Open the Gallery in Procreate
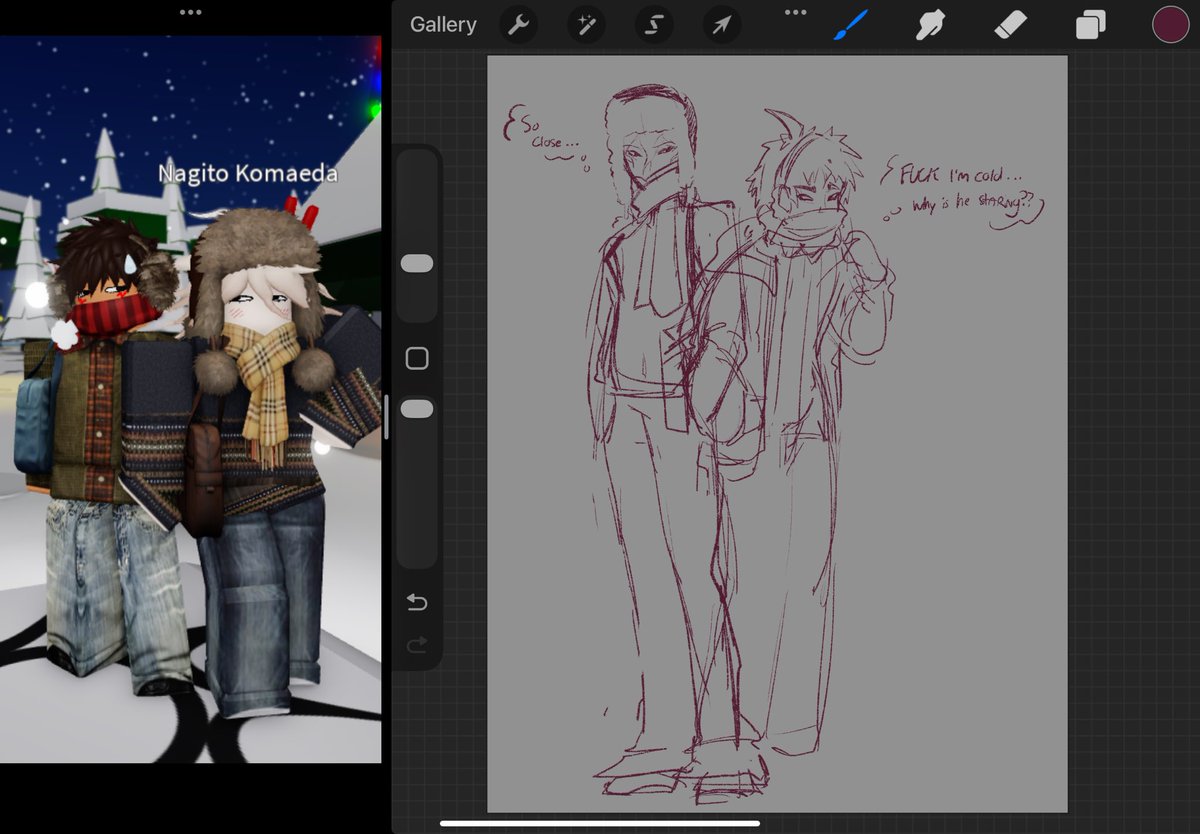The width and height of the screenshot is (1200, 834). 443,25
